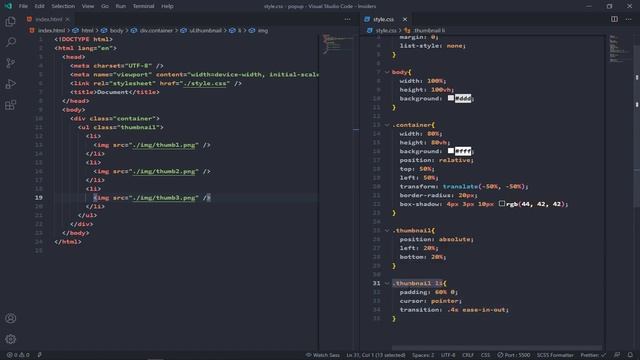640x360 pixels.
Task: Close the index.html tab
Action: 67,19
